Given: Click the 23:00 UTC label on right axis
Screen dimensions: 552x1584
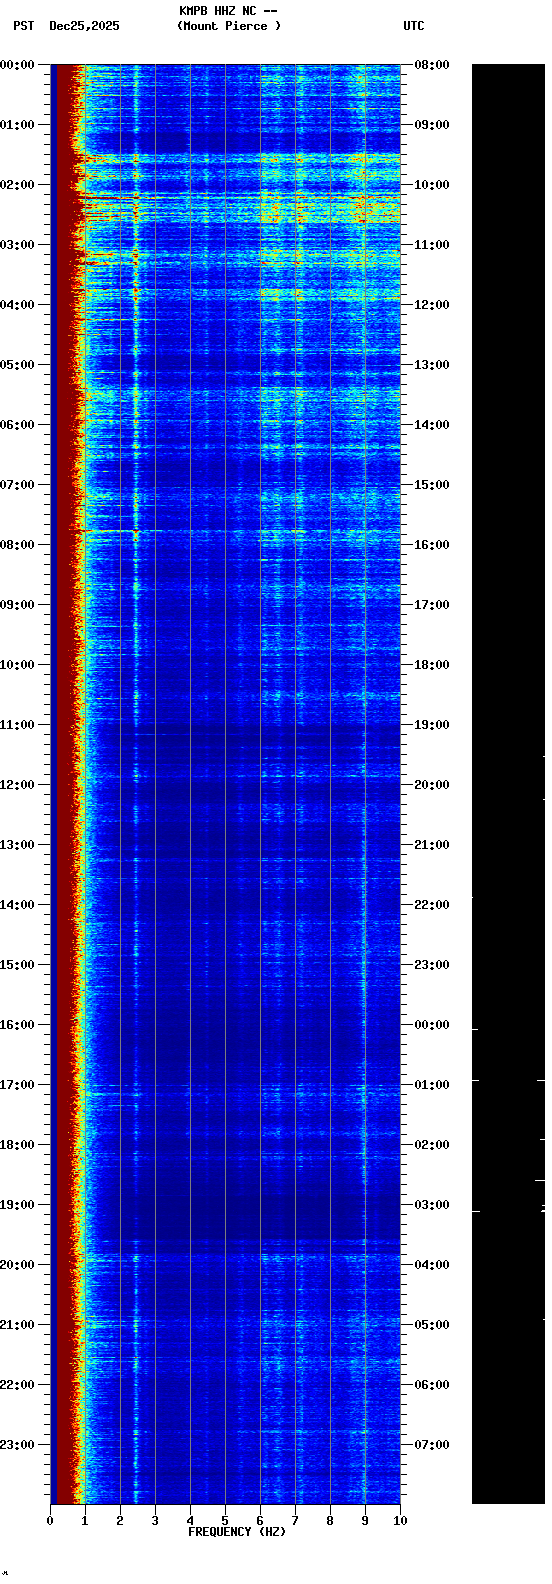Looking at the screenshot, I should point(432,965).
